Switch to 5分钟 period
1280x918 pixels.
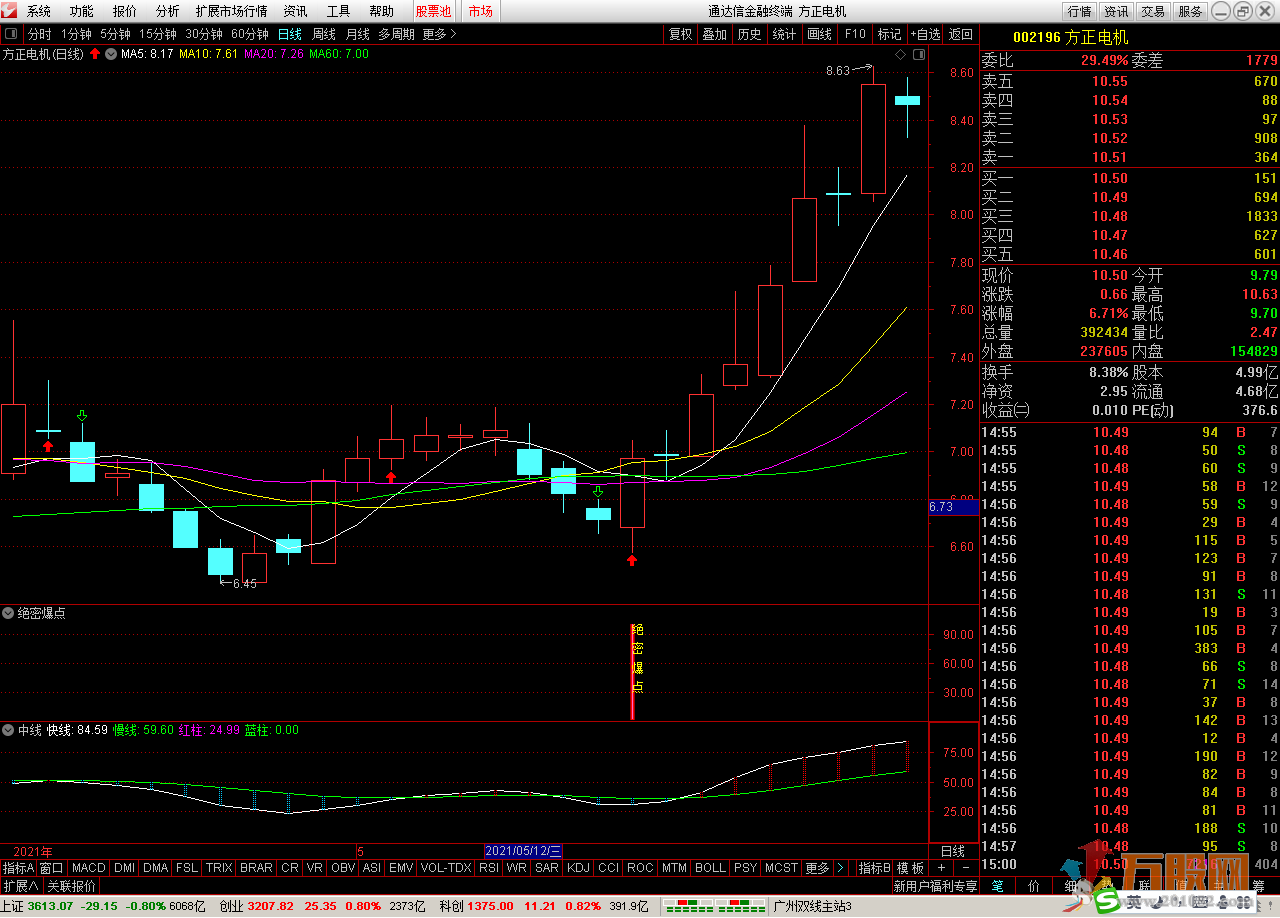(x=116, y=34)
